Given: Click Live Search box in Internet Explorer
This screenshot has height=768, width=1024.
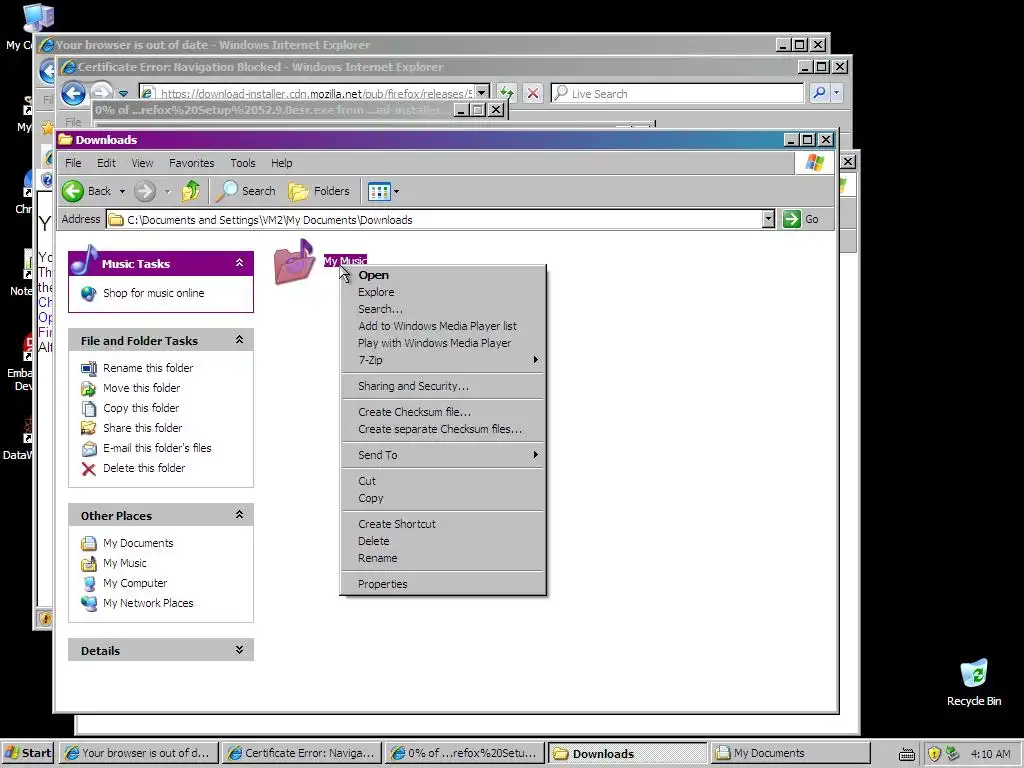Looking at the screenshot, I should click(x=677, y=93).
